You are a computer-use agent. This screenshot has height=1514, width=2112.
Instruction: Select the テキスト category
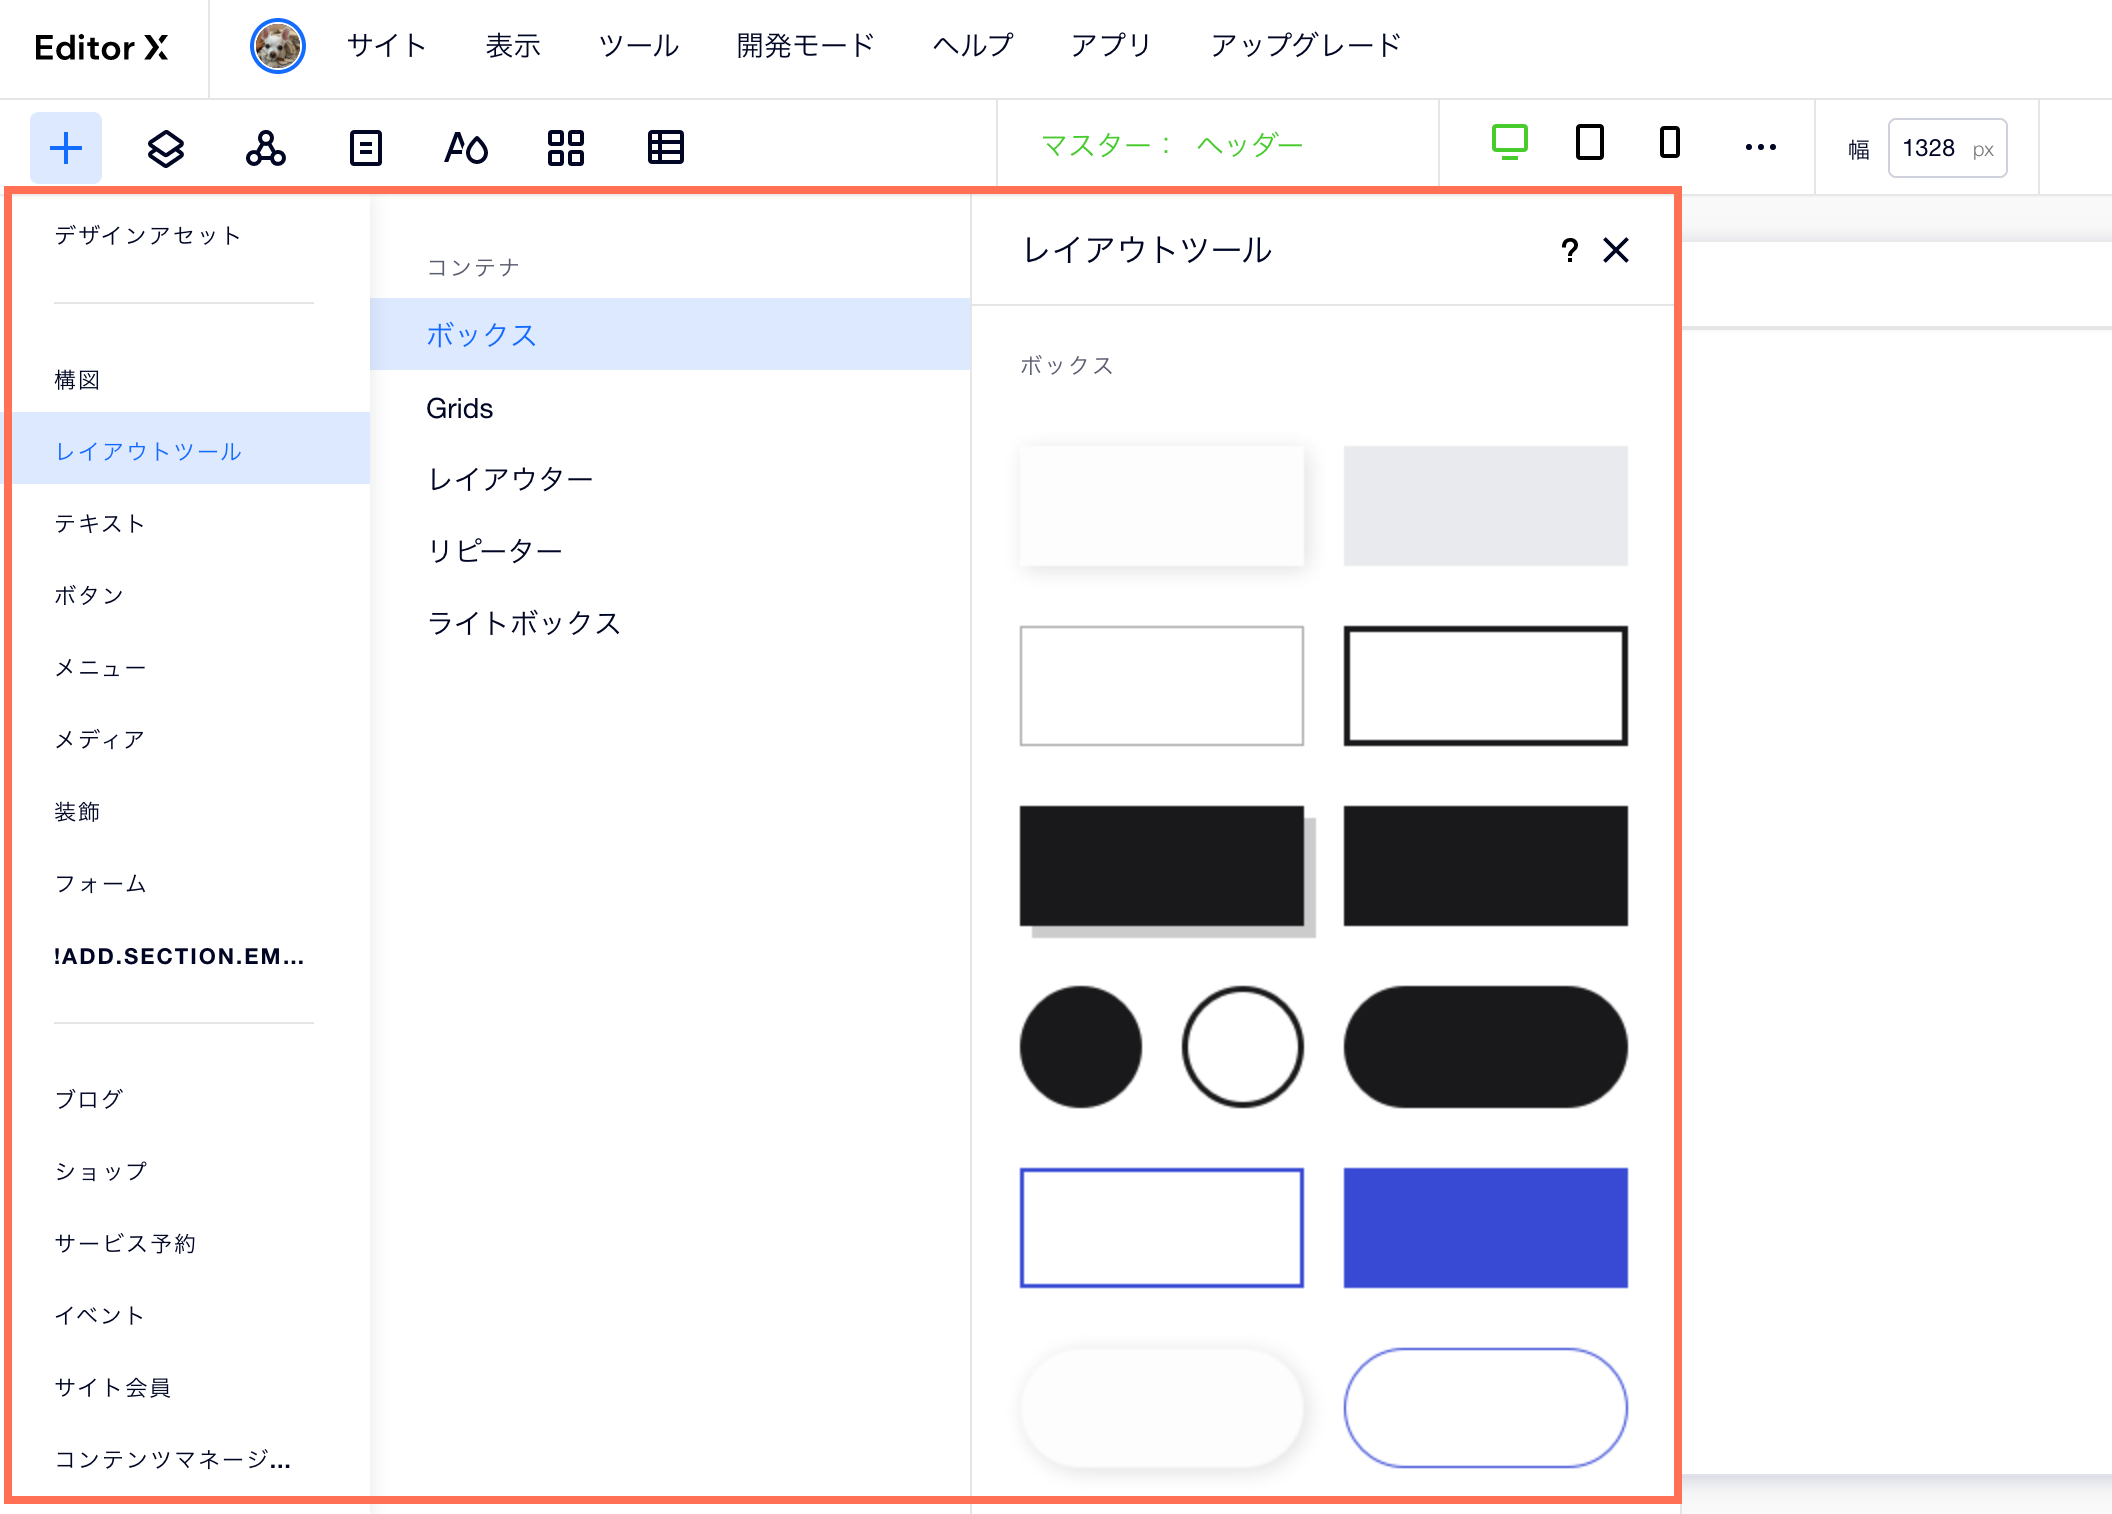click(100, 524)
